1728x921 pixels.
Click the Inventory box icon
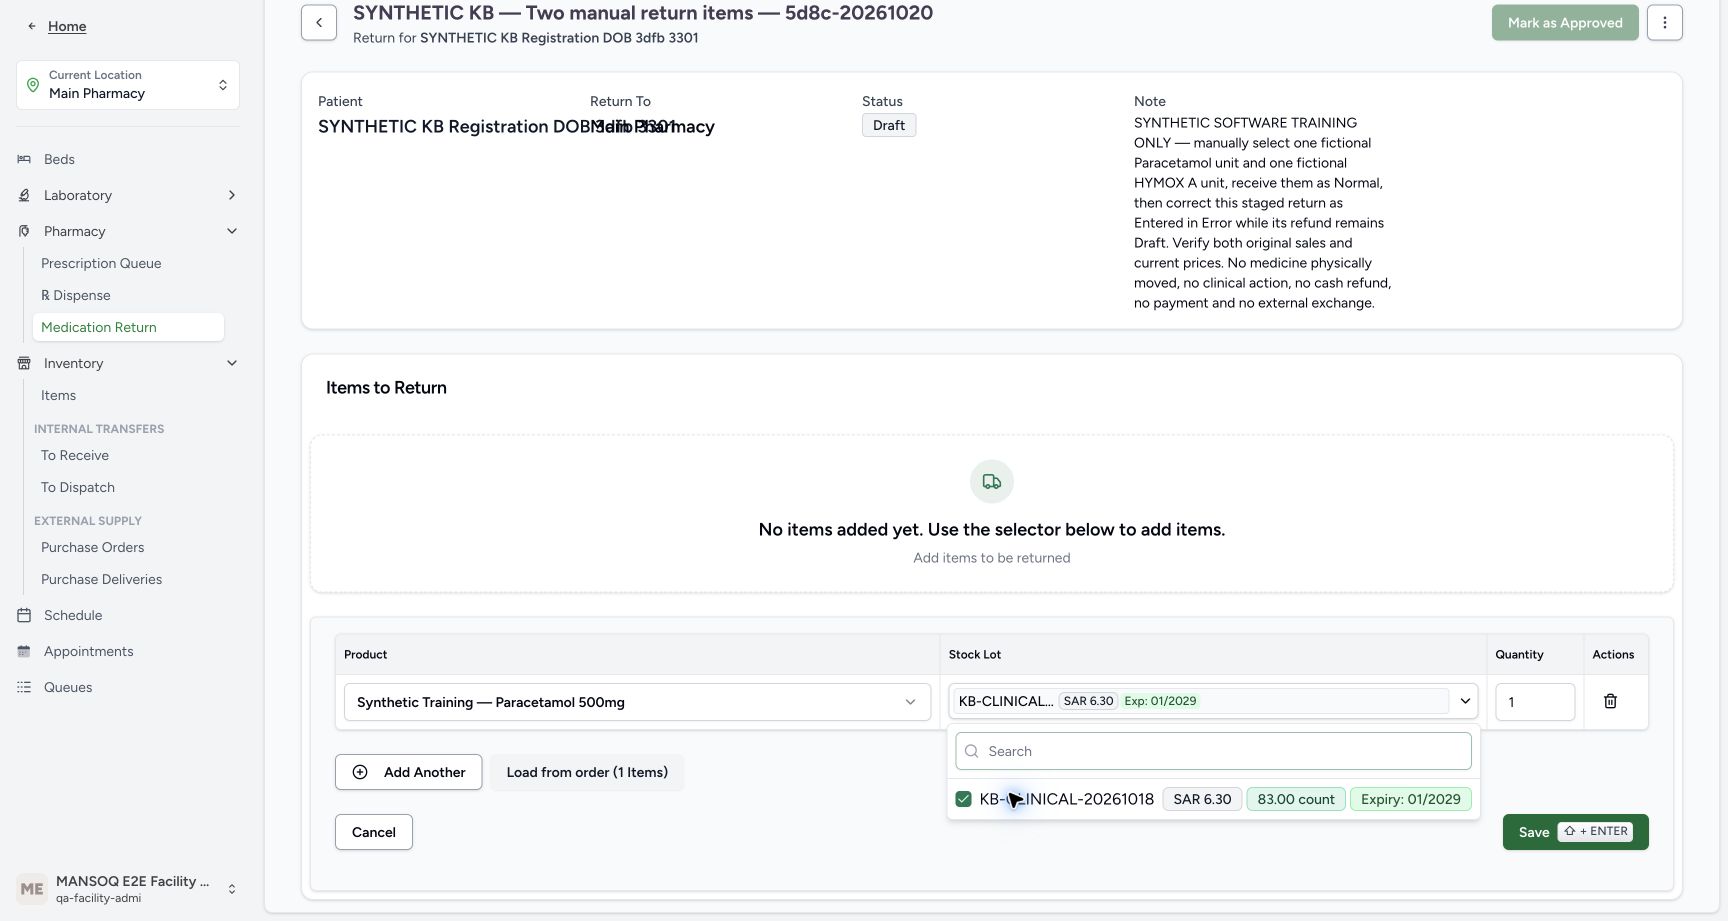24,363
